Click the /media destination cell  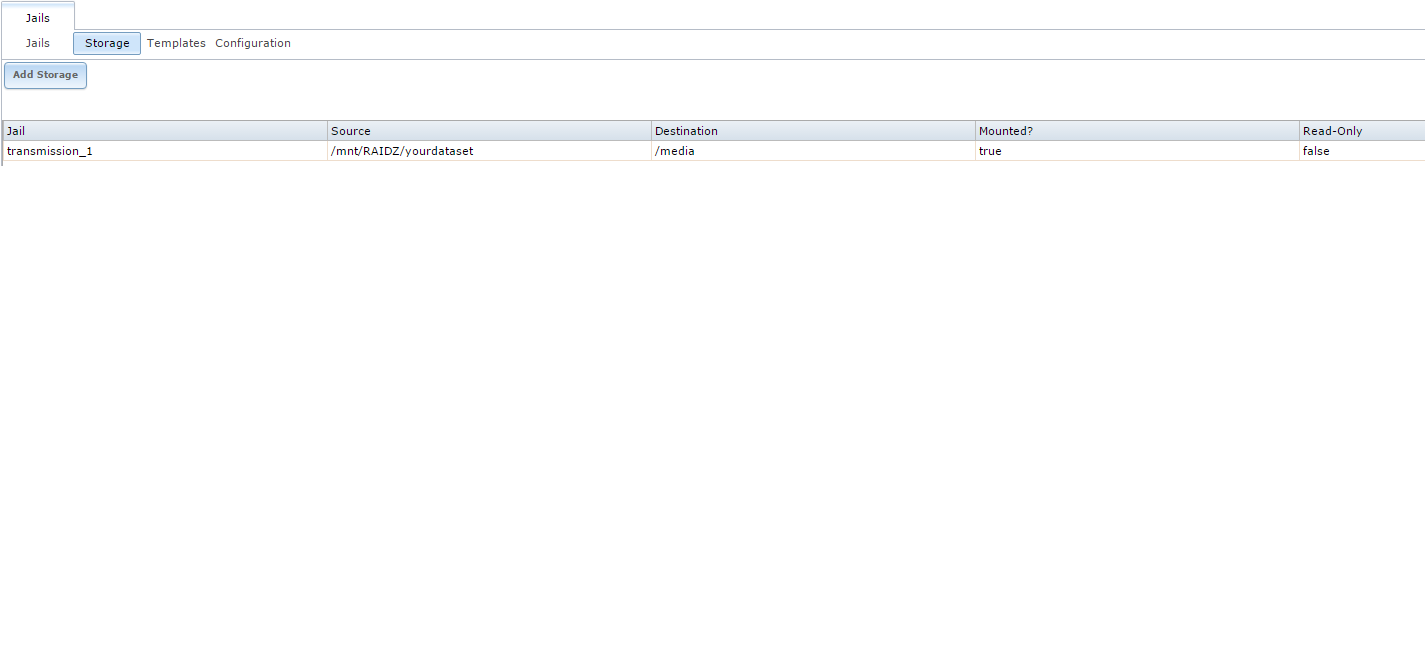813,151
